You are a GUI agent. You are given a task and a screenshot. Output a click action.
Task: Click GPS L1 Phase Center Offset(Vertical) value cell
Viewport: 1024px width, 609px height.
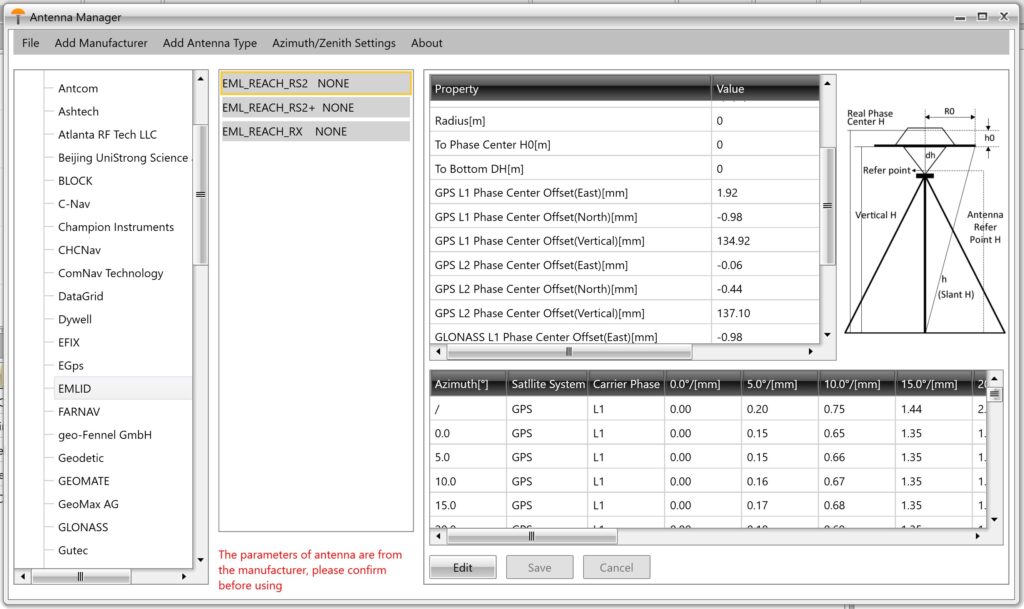pyautogui.click(x=765, y=241)
